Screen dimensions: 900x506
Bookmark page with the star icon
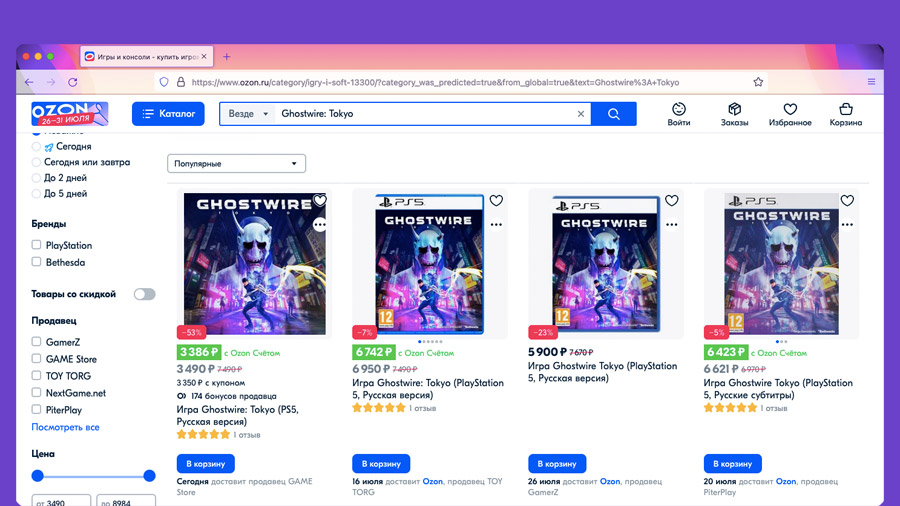click(758, 82)
